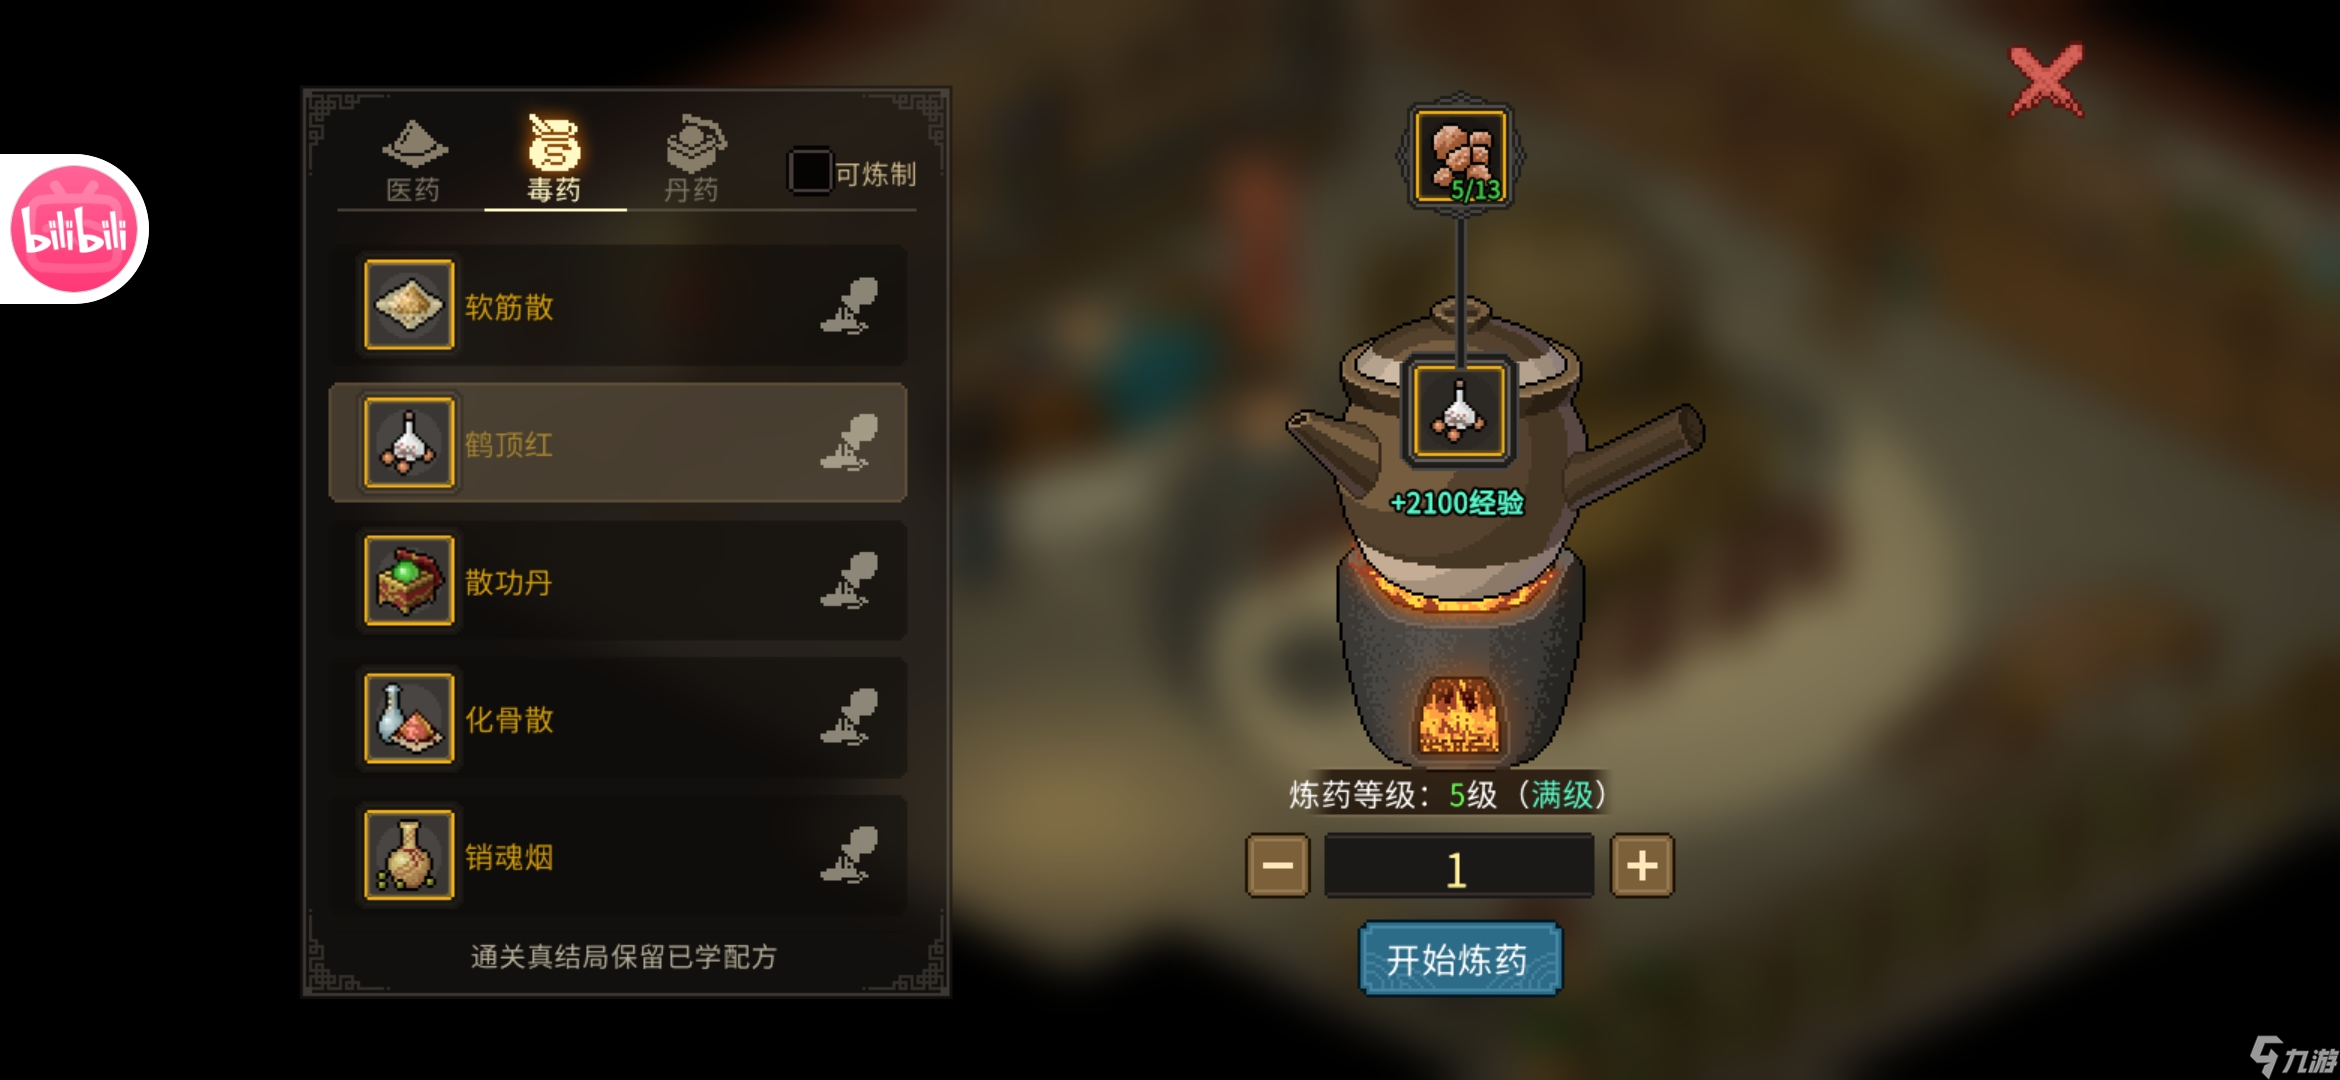This screenshot has height=1080, width=2340.
Task: Pick the 销魂烟 vase icon
Action: 409,856
